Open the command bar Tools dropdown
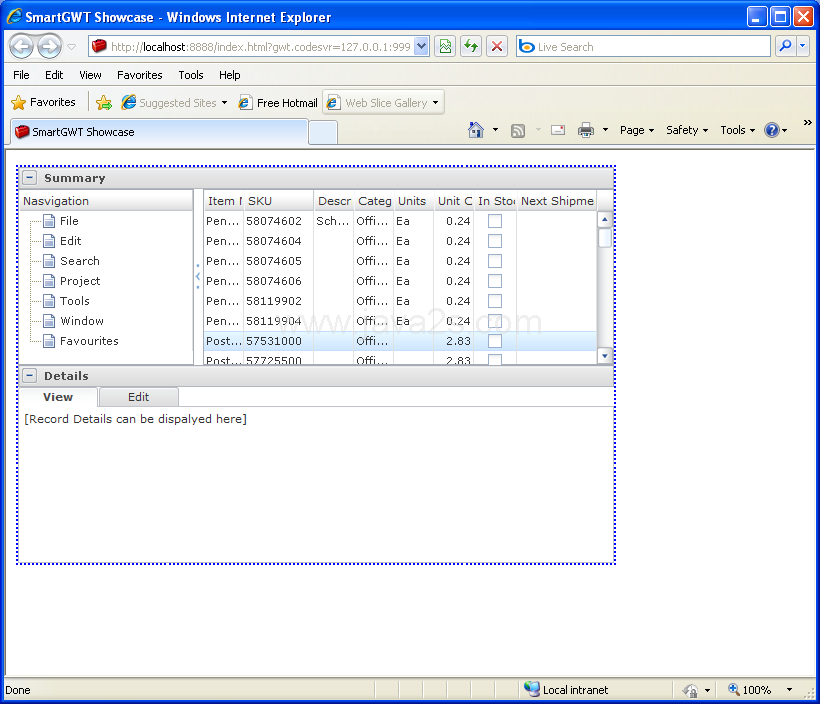The image size is (820, 704). point(737,130)
